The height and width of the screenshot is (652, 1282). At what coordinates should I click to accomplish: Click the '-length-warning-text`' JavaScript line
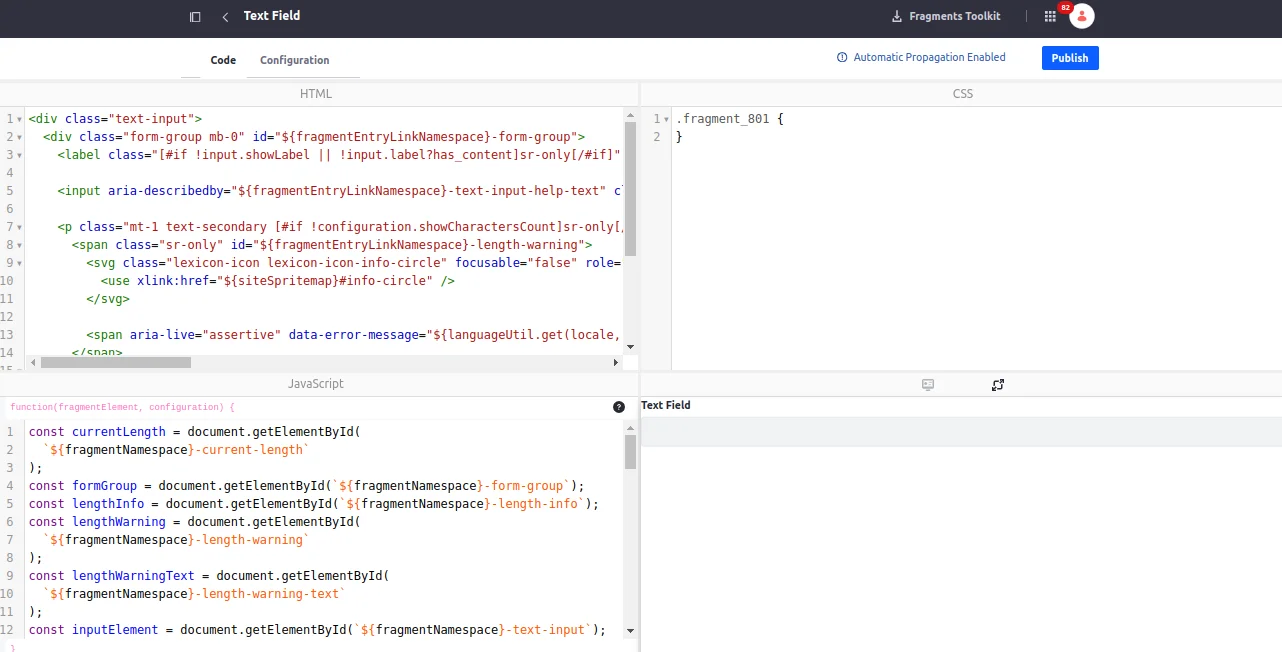point(194,594)
